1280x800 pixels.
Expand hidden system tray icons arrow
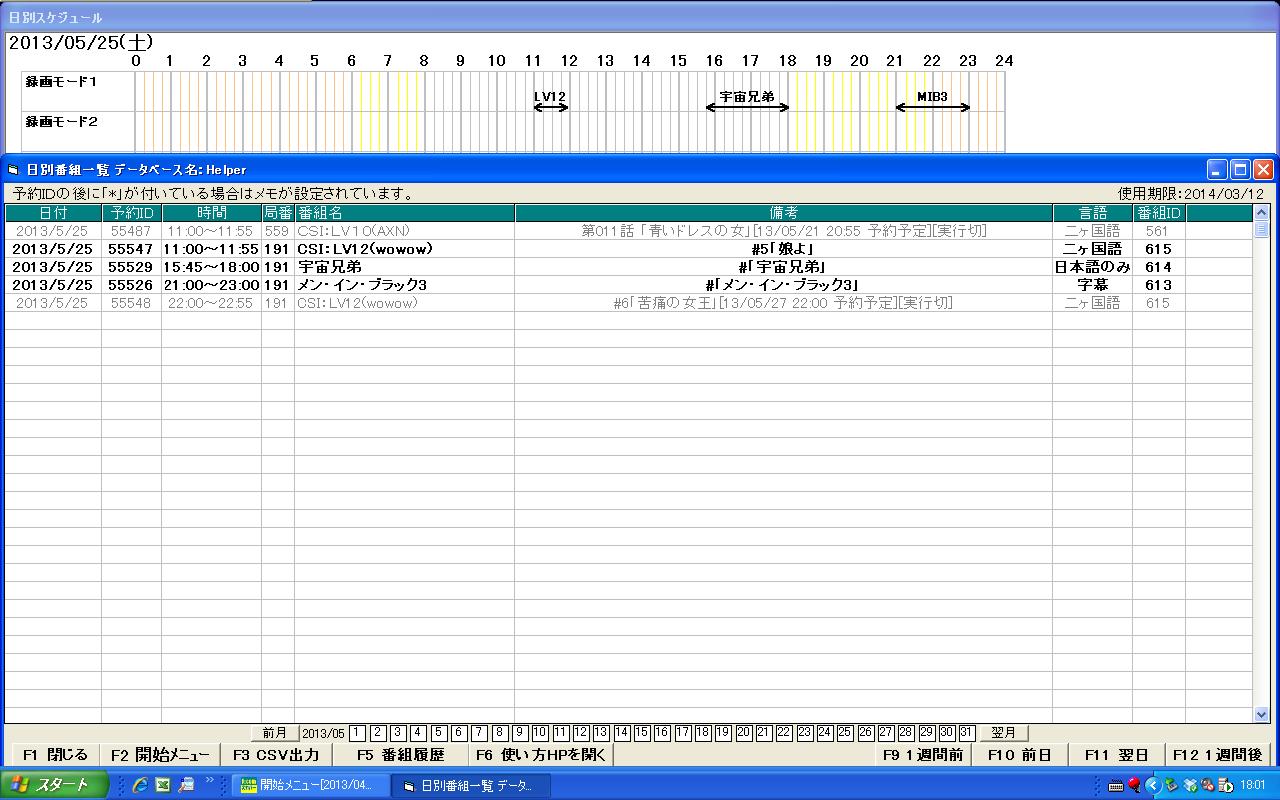(x=1152, y=786)
